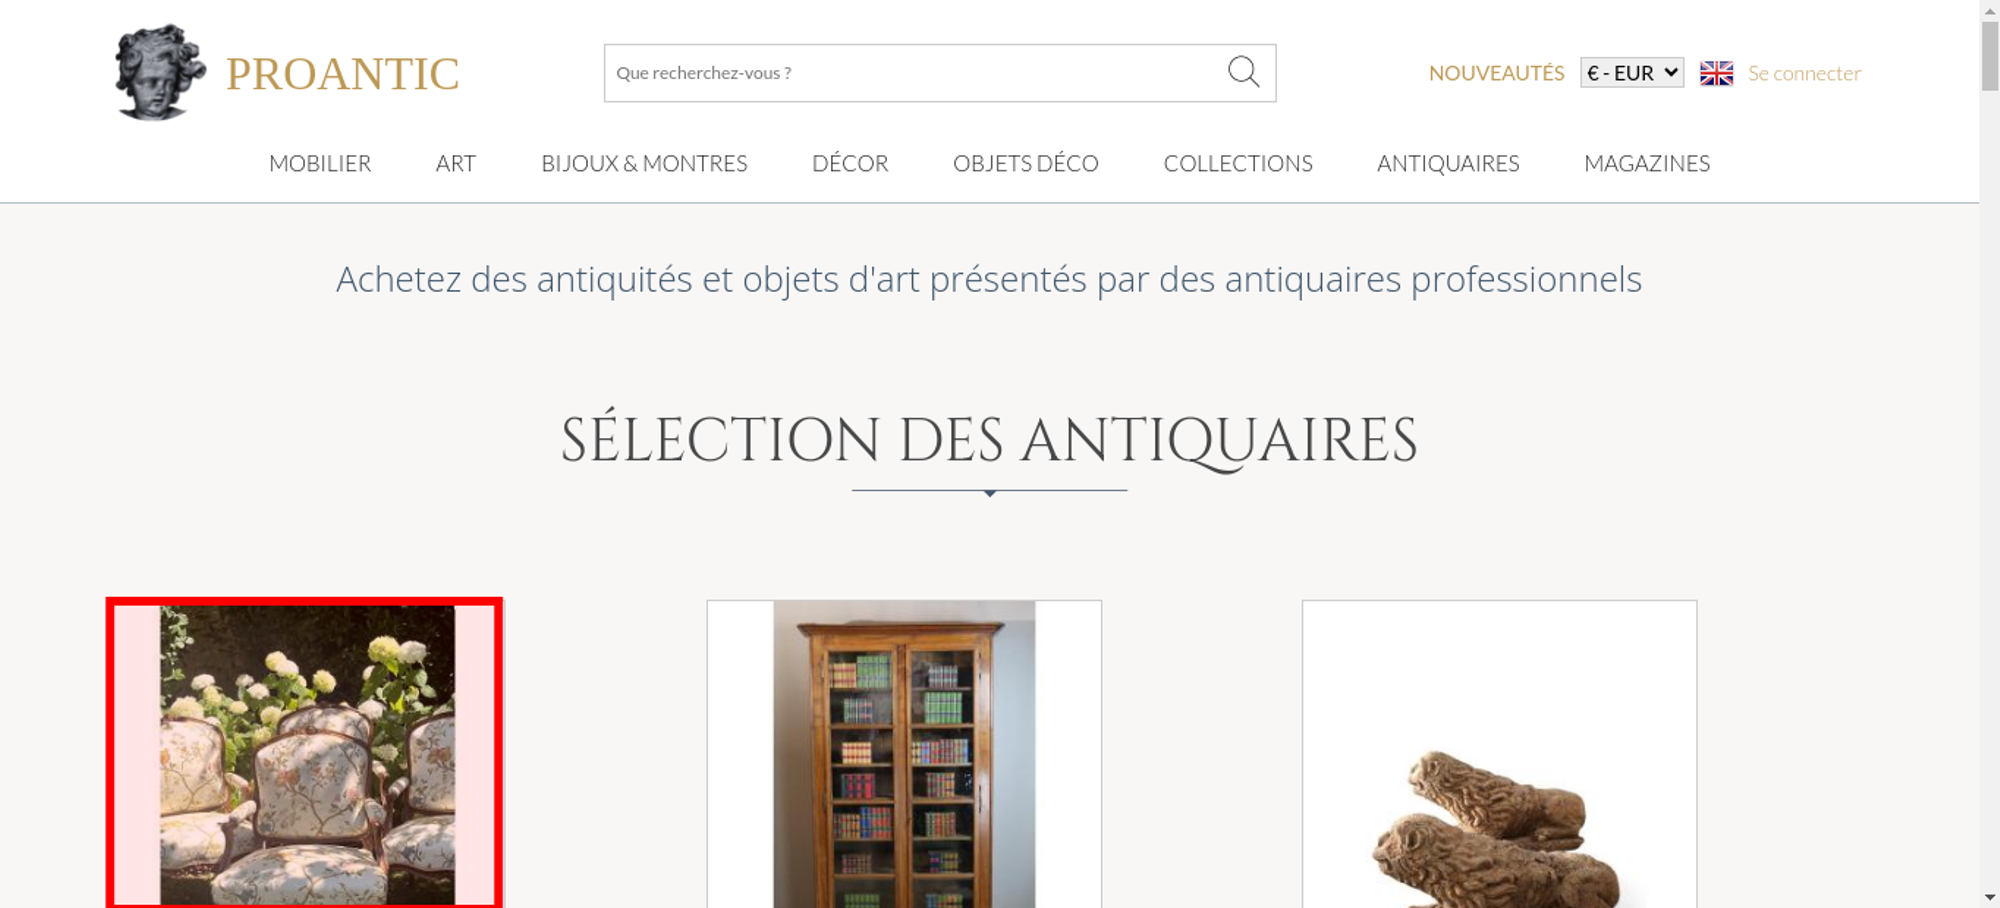Open the carved lions sculpture thumbnail
This screenshot has width=2000, height=908.
click(x=1499, y=754)
